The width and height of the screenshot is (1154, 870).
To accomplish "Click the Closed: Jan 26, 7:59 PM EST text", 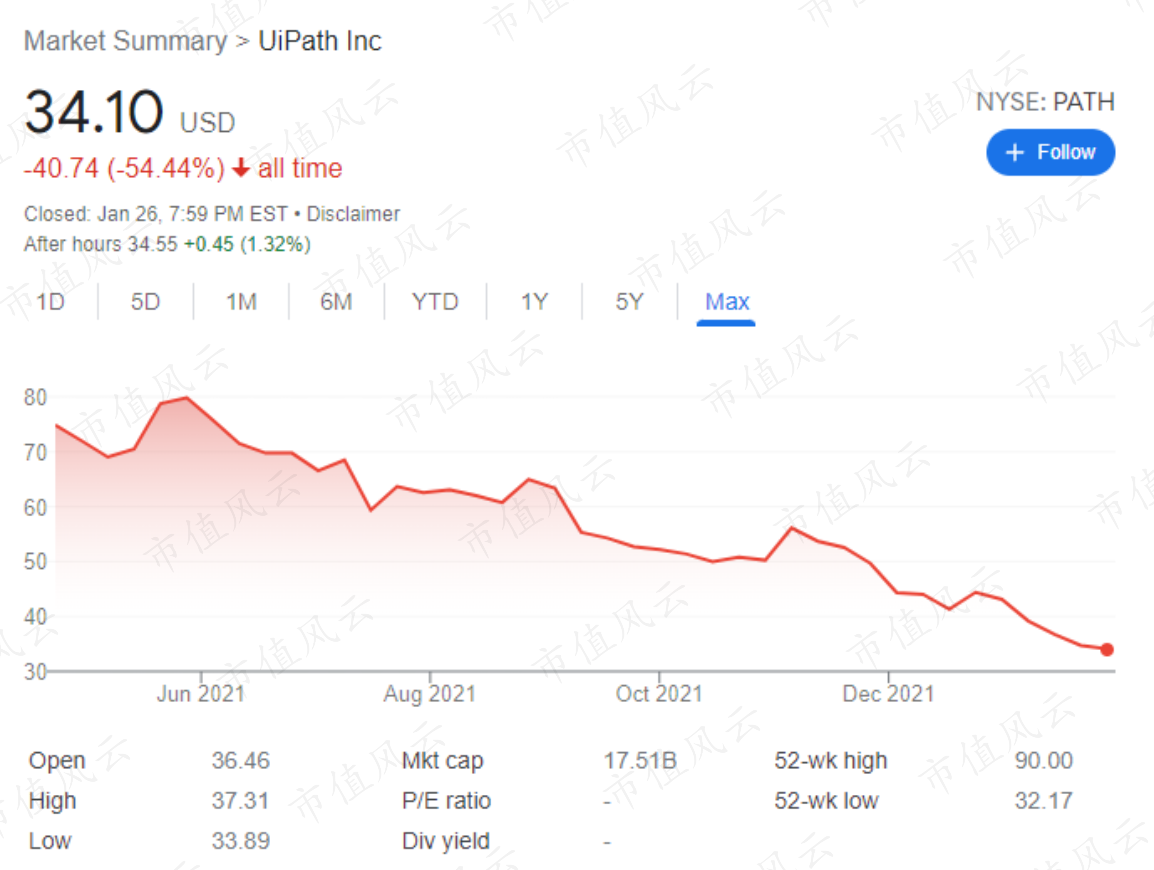I will [156, 214].
